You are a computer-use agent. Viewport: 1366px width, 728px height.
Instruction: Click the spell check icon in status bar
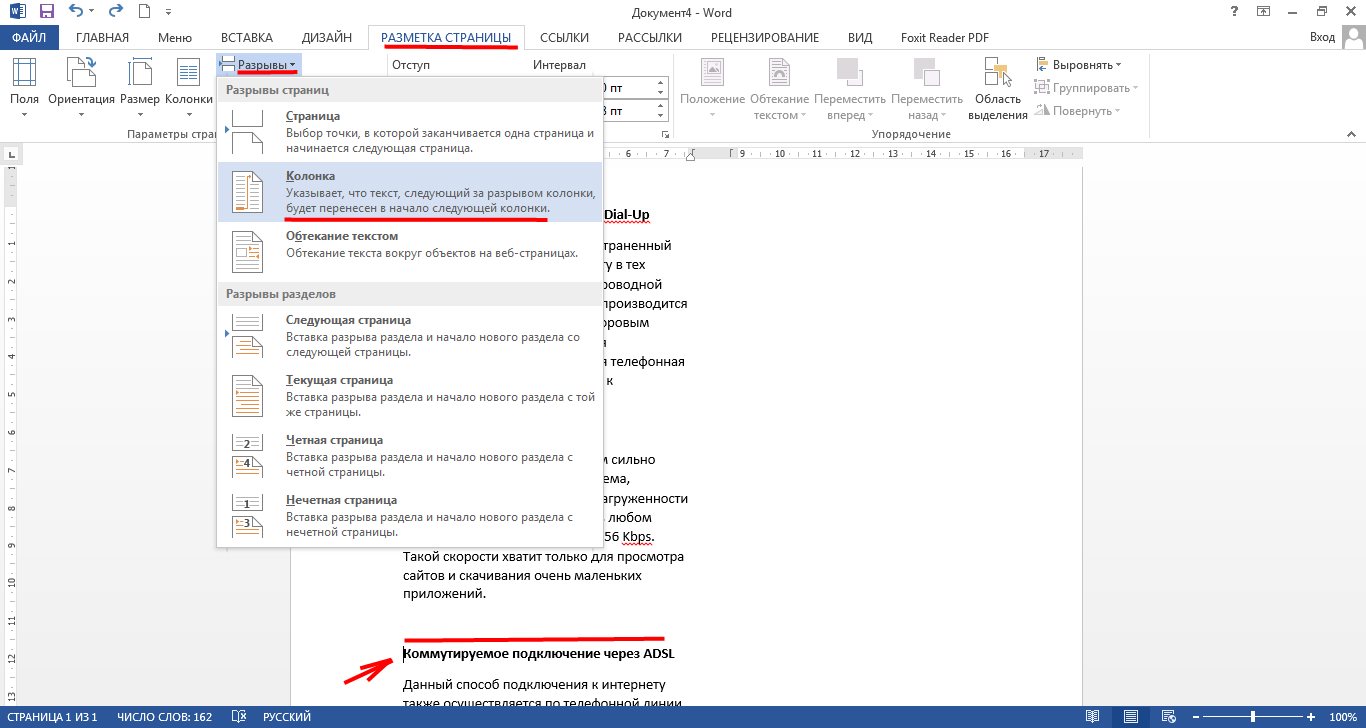[239, 717]
